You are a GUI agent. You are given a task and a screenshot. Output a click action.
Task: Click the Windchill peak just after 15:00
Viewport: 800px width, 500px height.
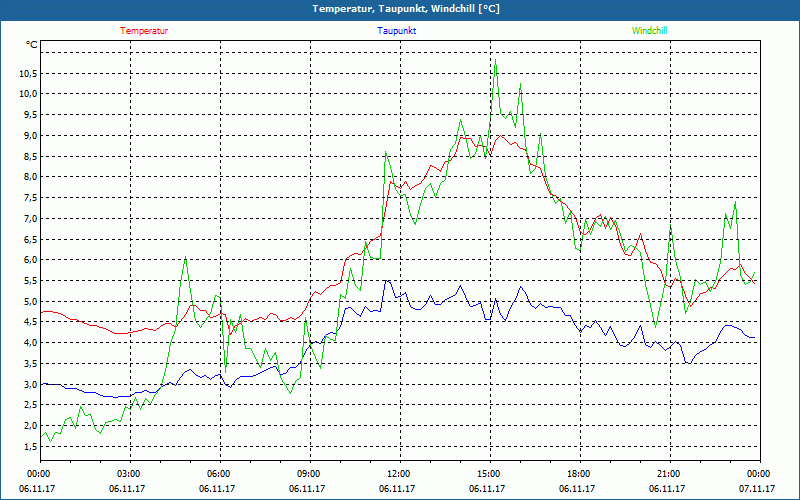495,60
